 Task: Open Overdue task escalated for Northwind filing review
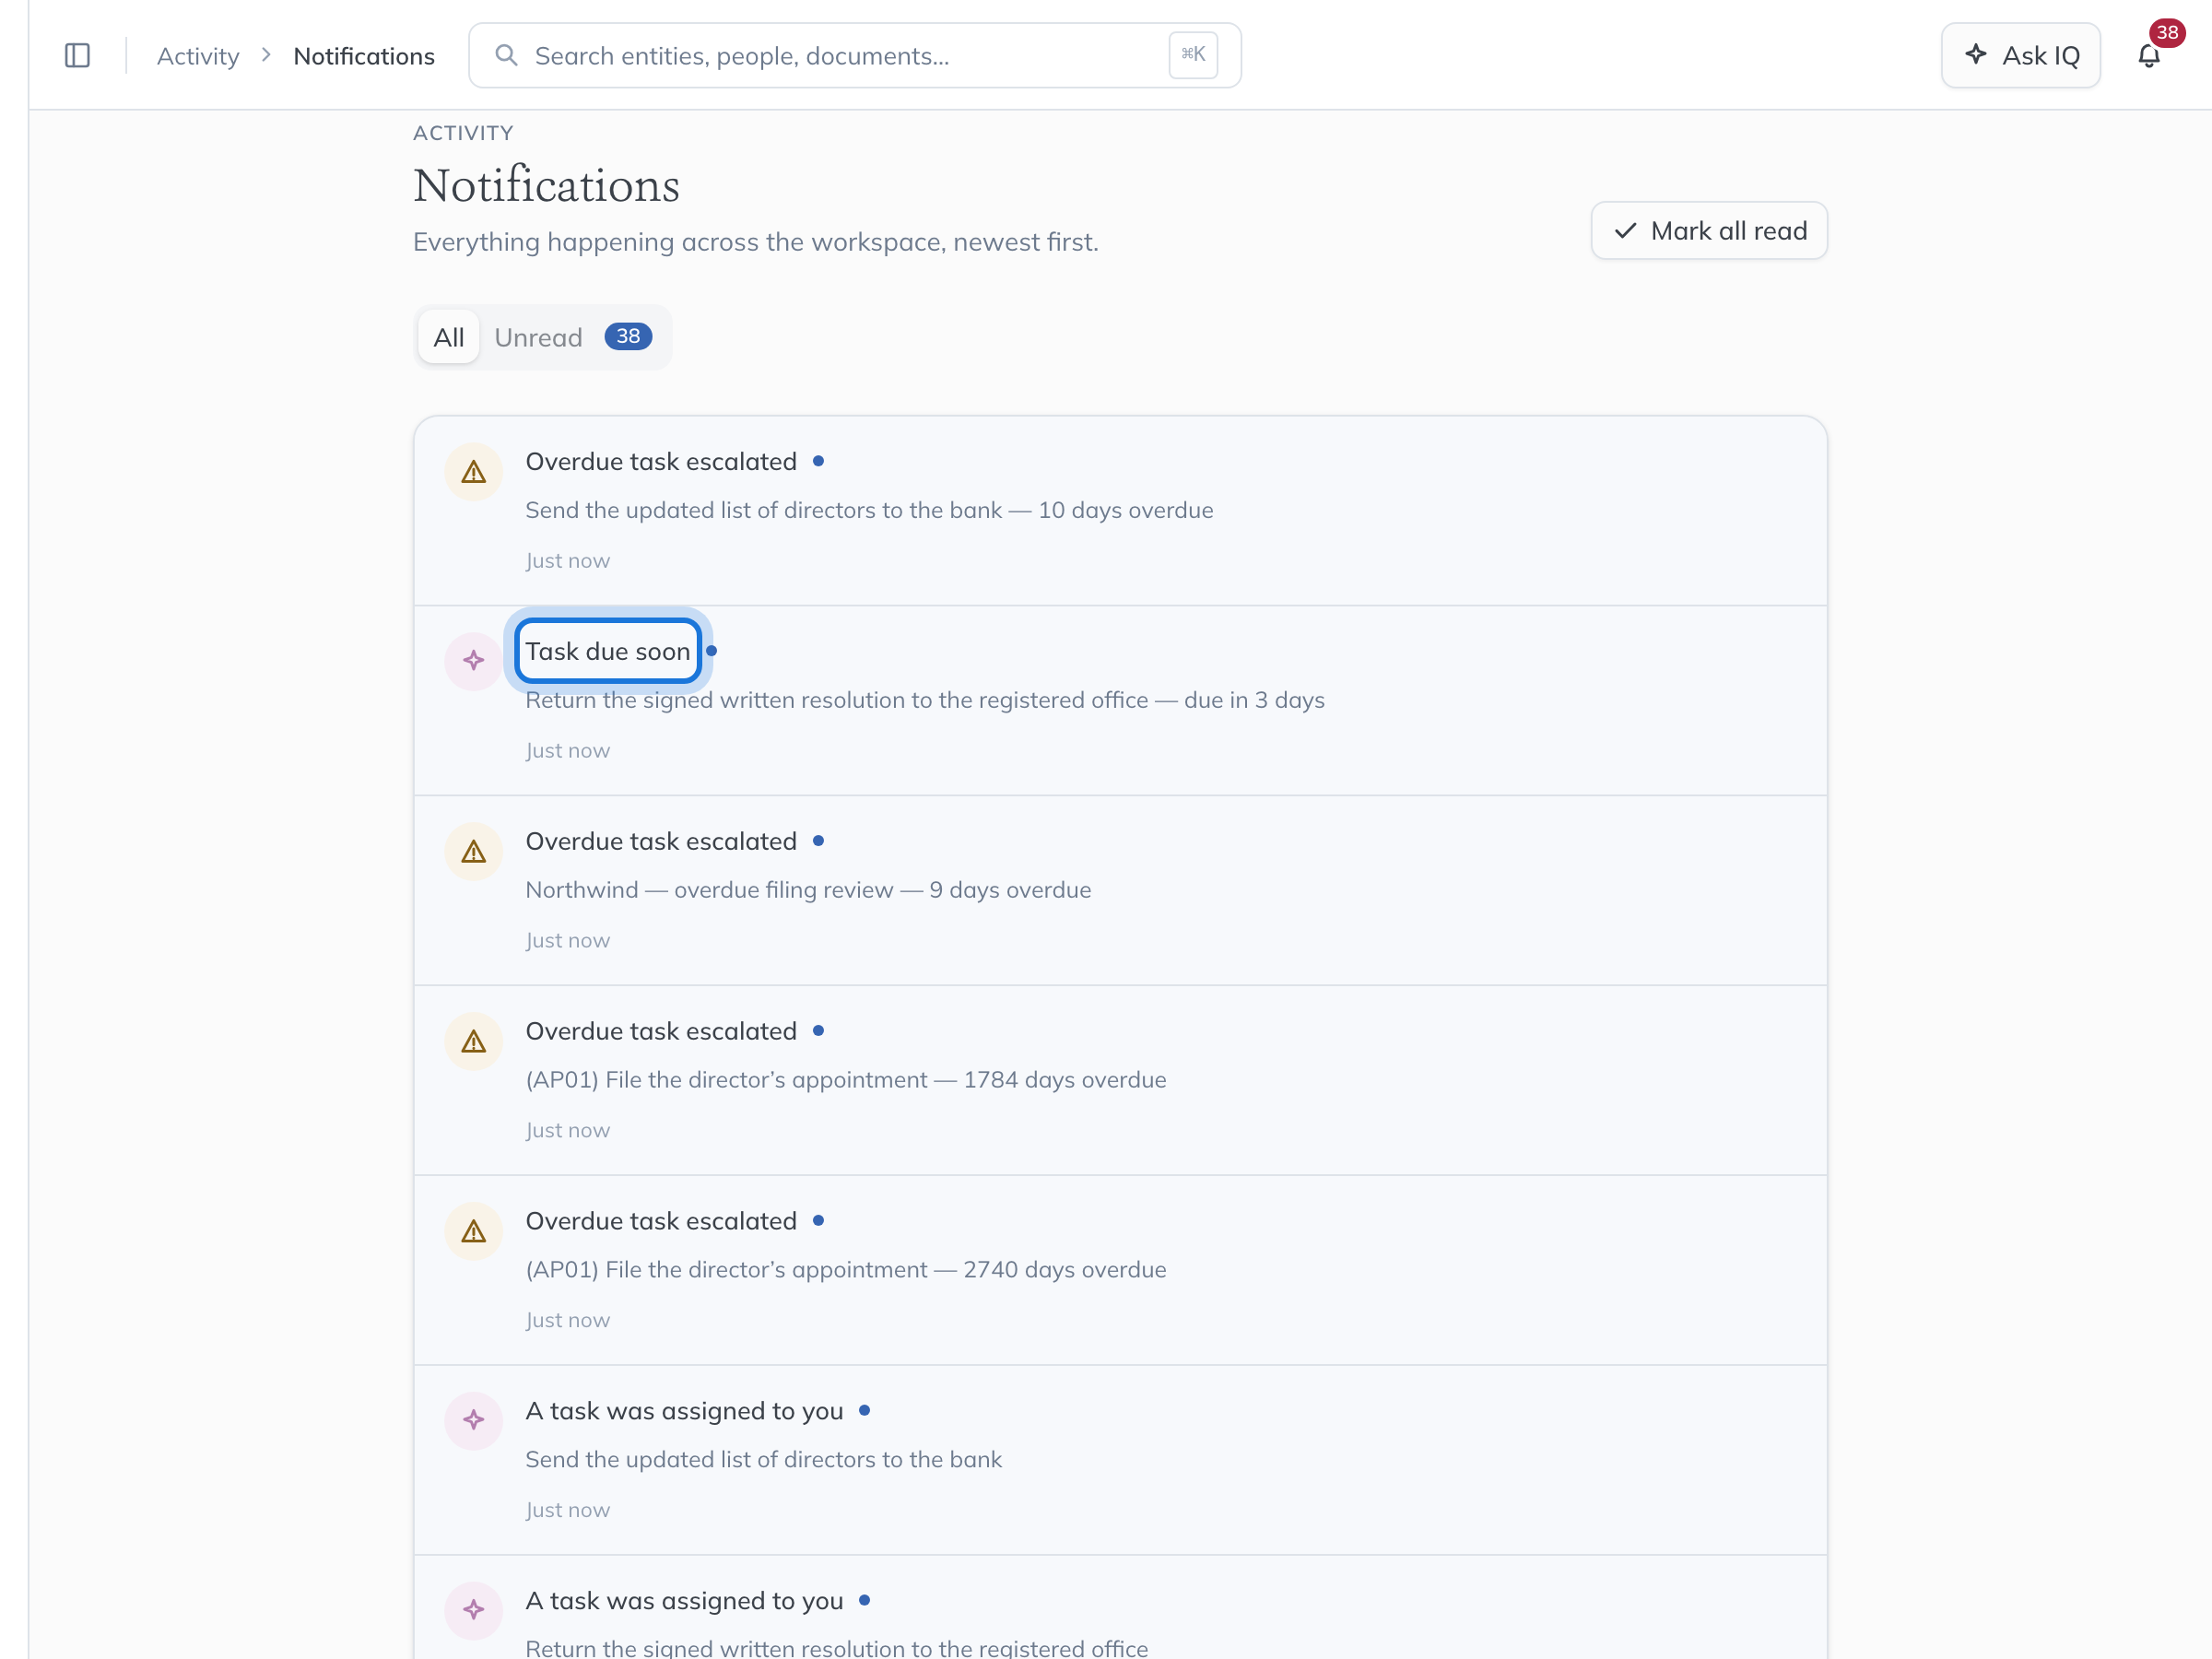[661, 842]
